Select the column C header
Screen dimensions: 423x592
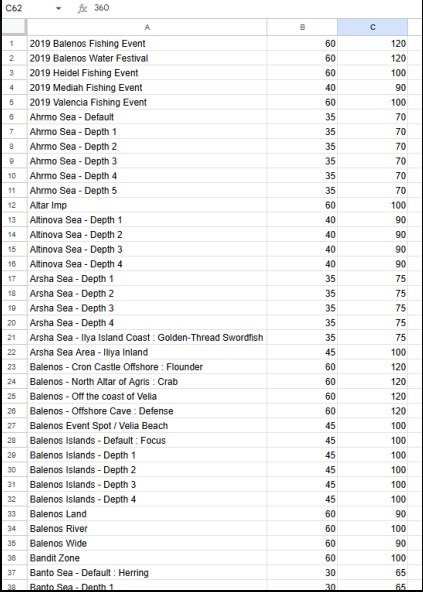[x=372, y=27]
